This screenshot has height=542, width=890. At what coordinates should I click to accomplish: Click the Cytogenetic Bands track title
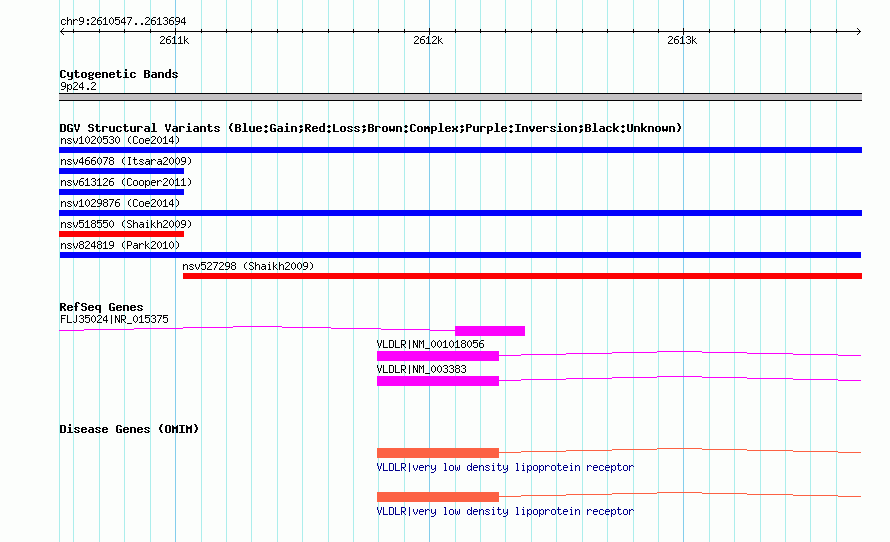point(119,74)
